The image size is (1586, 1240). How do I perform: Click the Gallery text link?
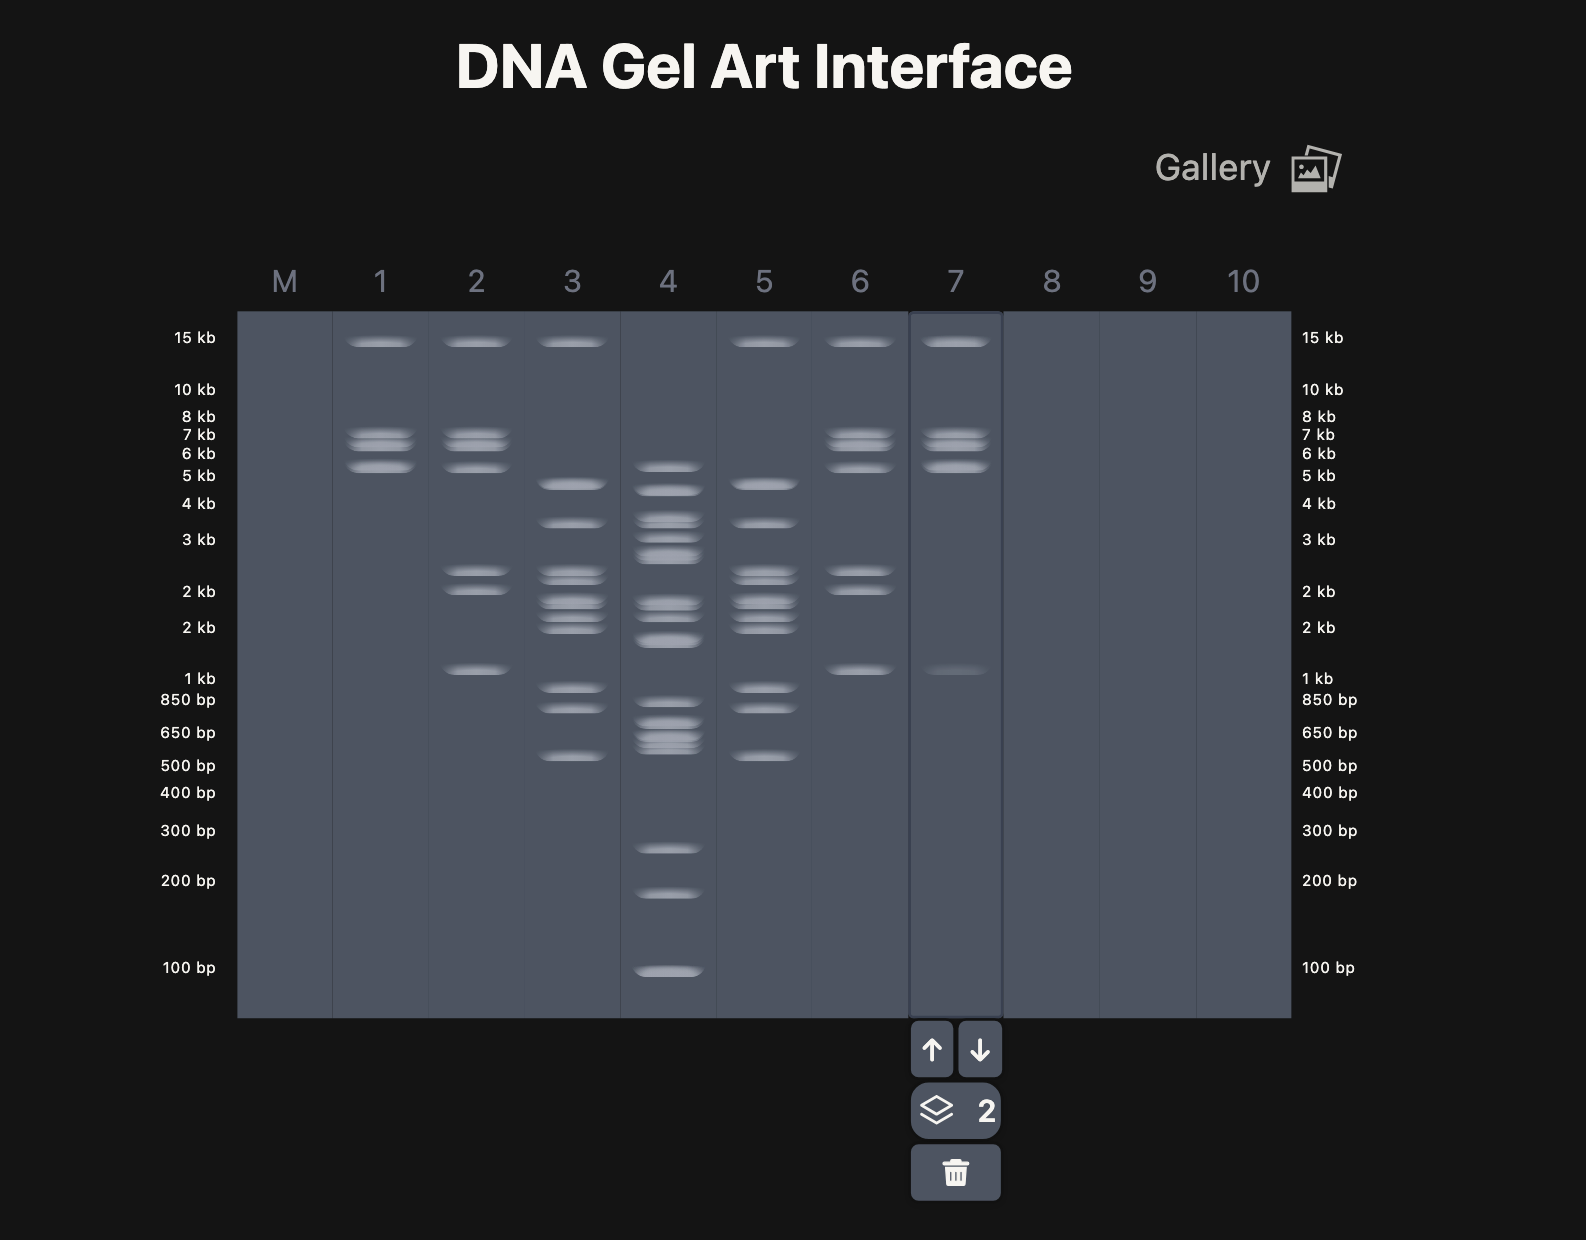[x=1212, y=168]
